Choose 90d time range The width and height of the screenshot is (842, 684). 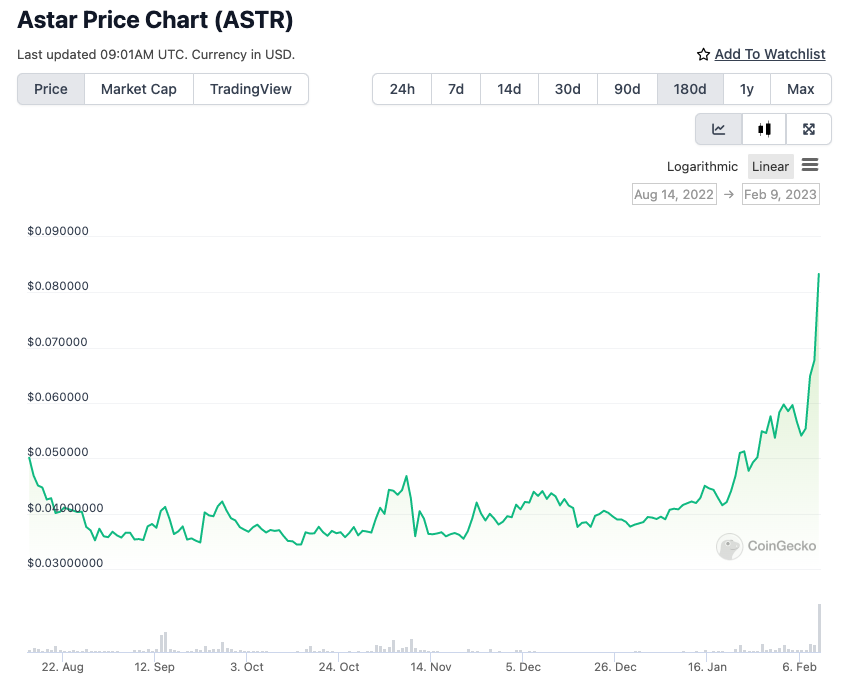pos(627,89)
